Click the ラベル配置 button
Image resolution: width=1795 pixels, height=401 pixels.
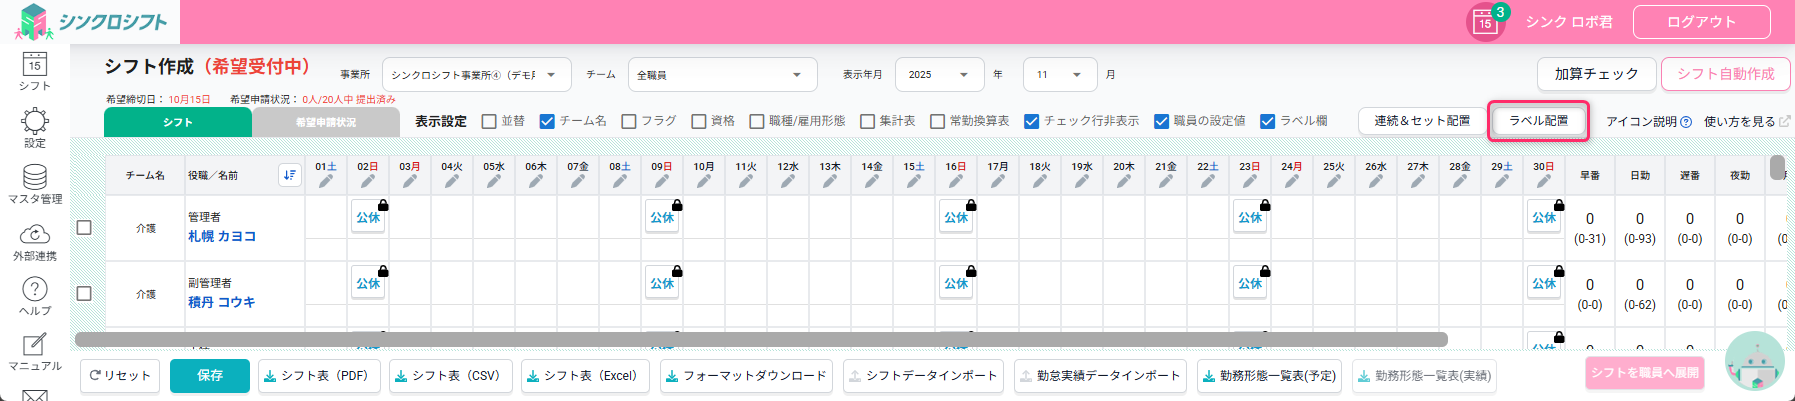1538,121
